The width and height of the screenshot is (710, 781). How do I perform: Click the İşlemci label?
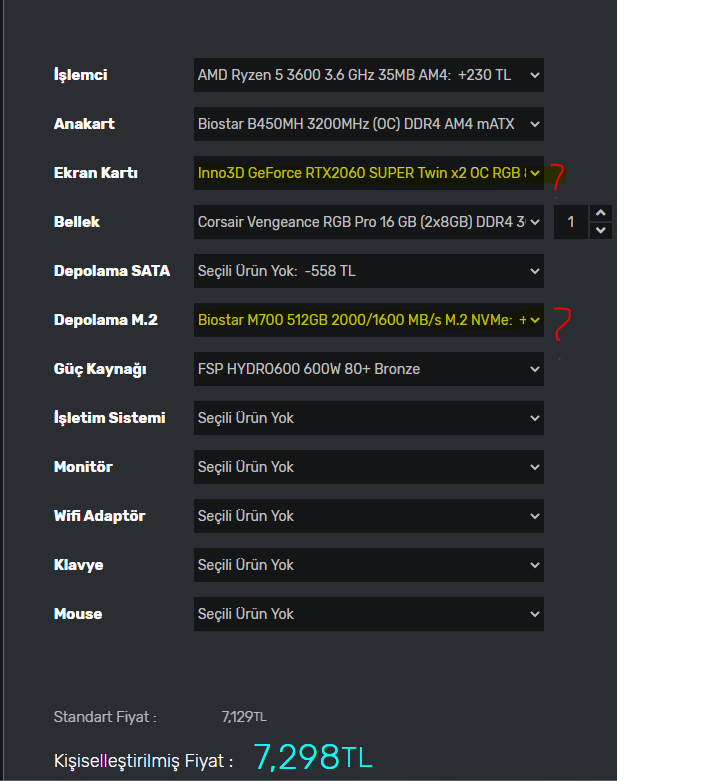click(80, 75)
